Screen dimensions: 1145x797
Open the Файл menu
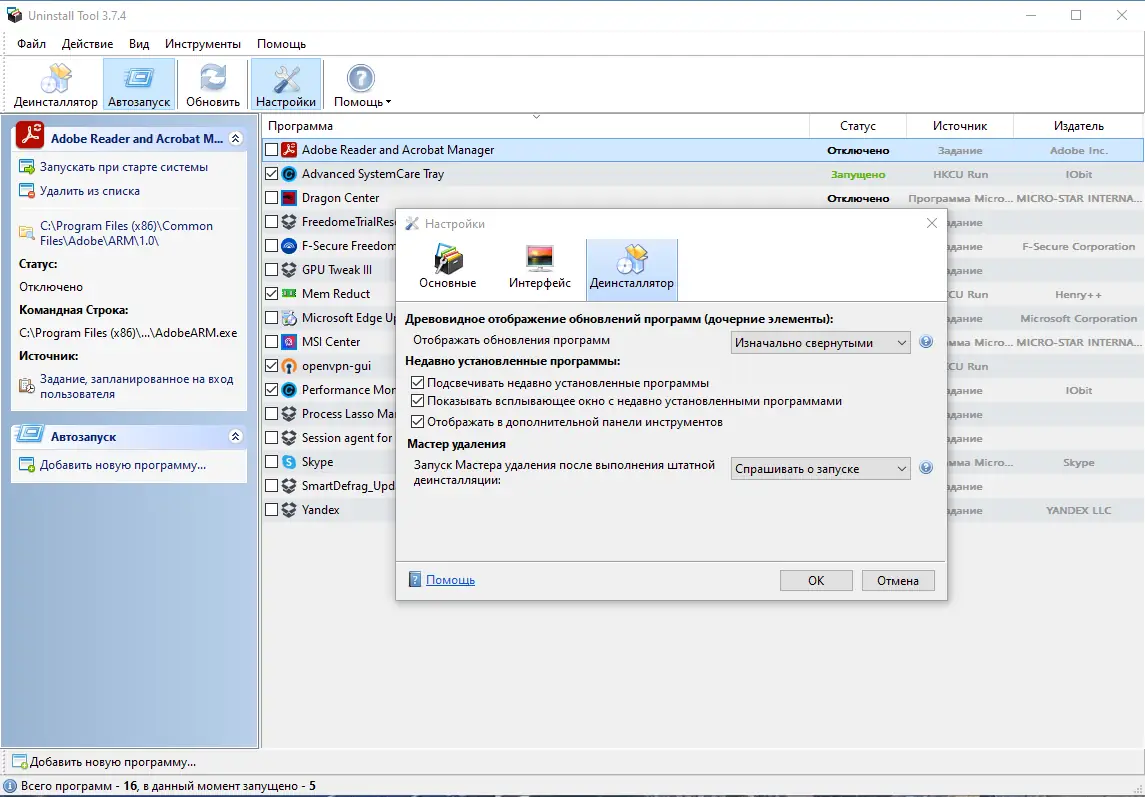pos(31,44)
